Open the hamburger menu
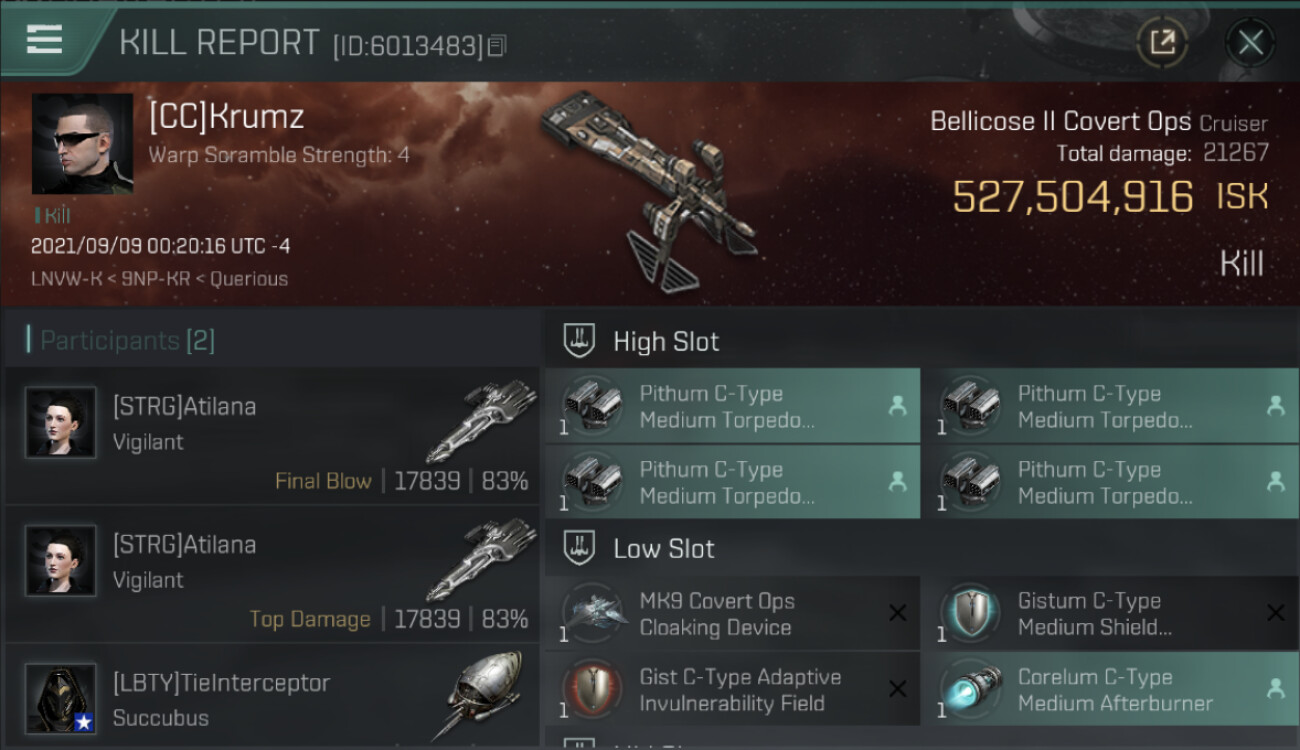 [45, 39]
